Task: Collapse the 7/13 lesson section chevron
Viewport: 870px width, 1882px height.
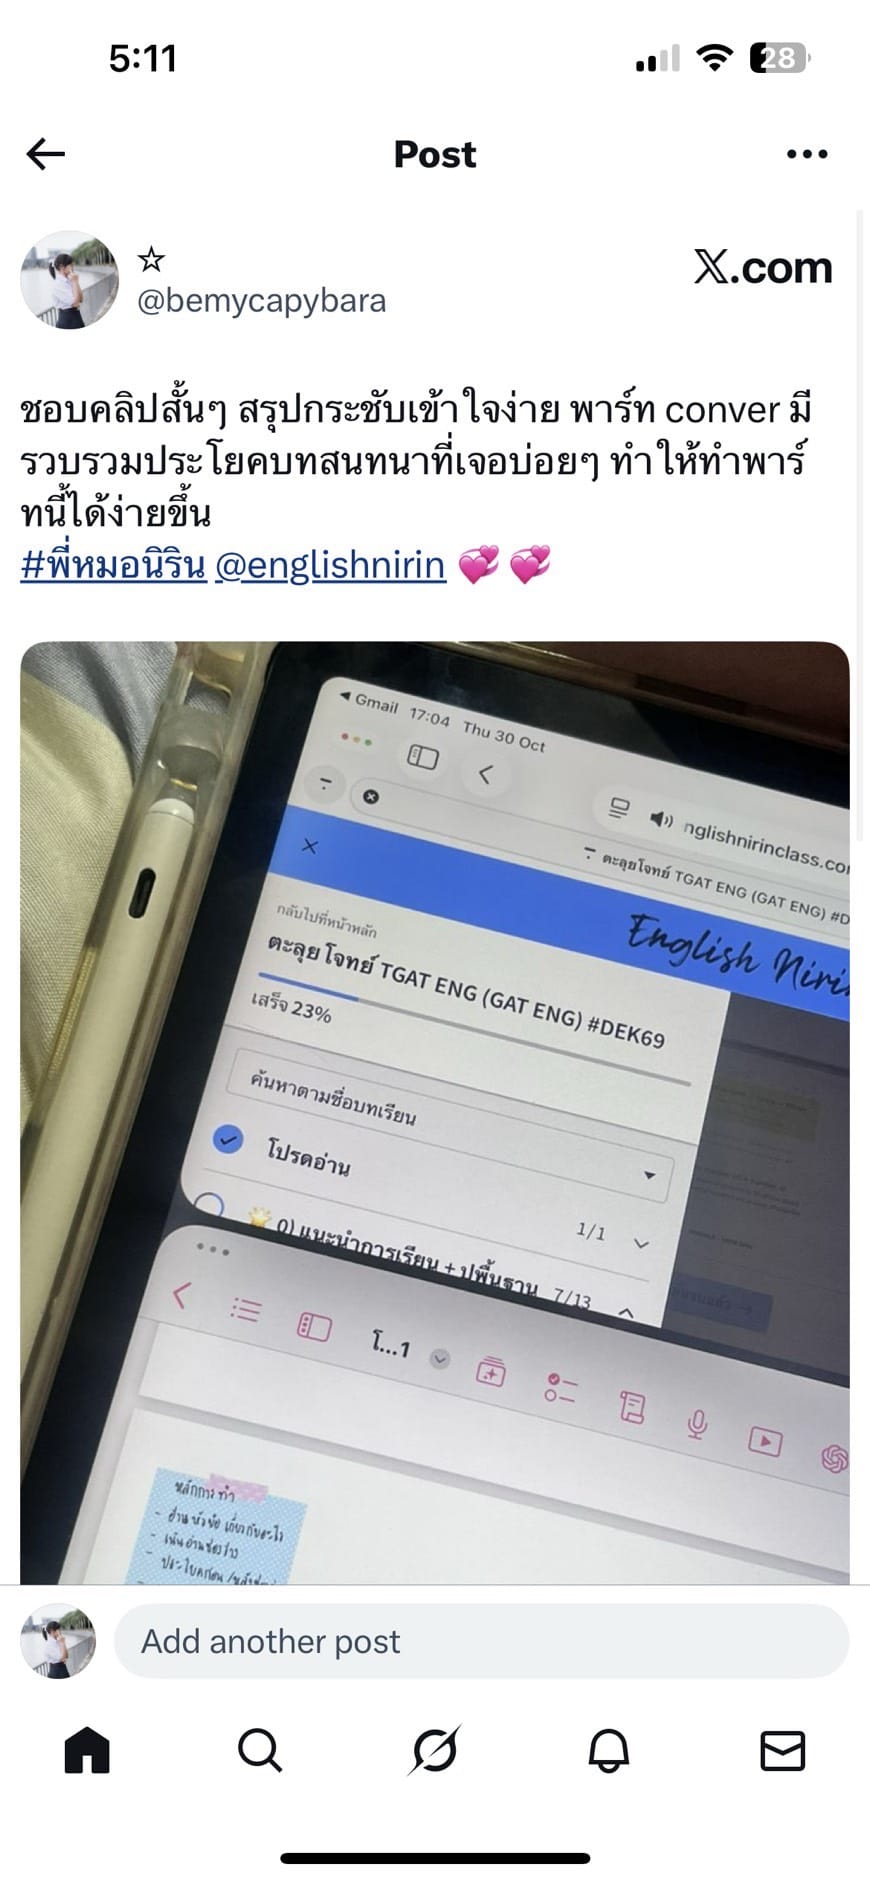Action: (626, 1311)
